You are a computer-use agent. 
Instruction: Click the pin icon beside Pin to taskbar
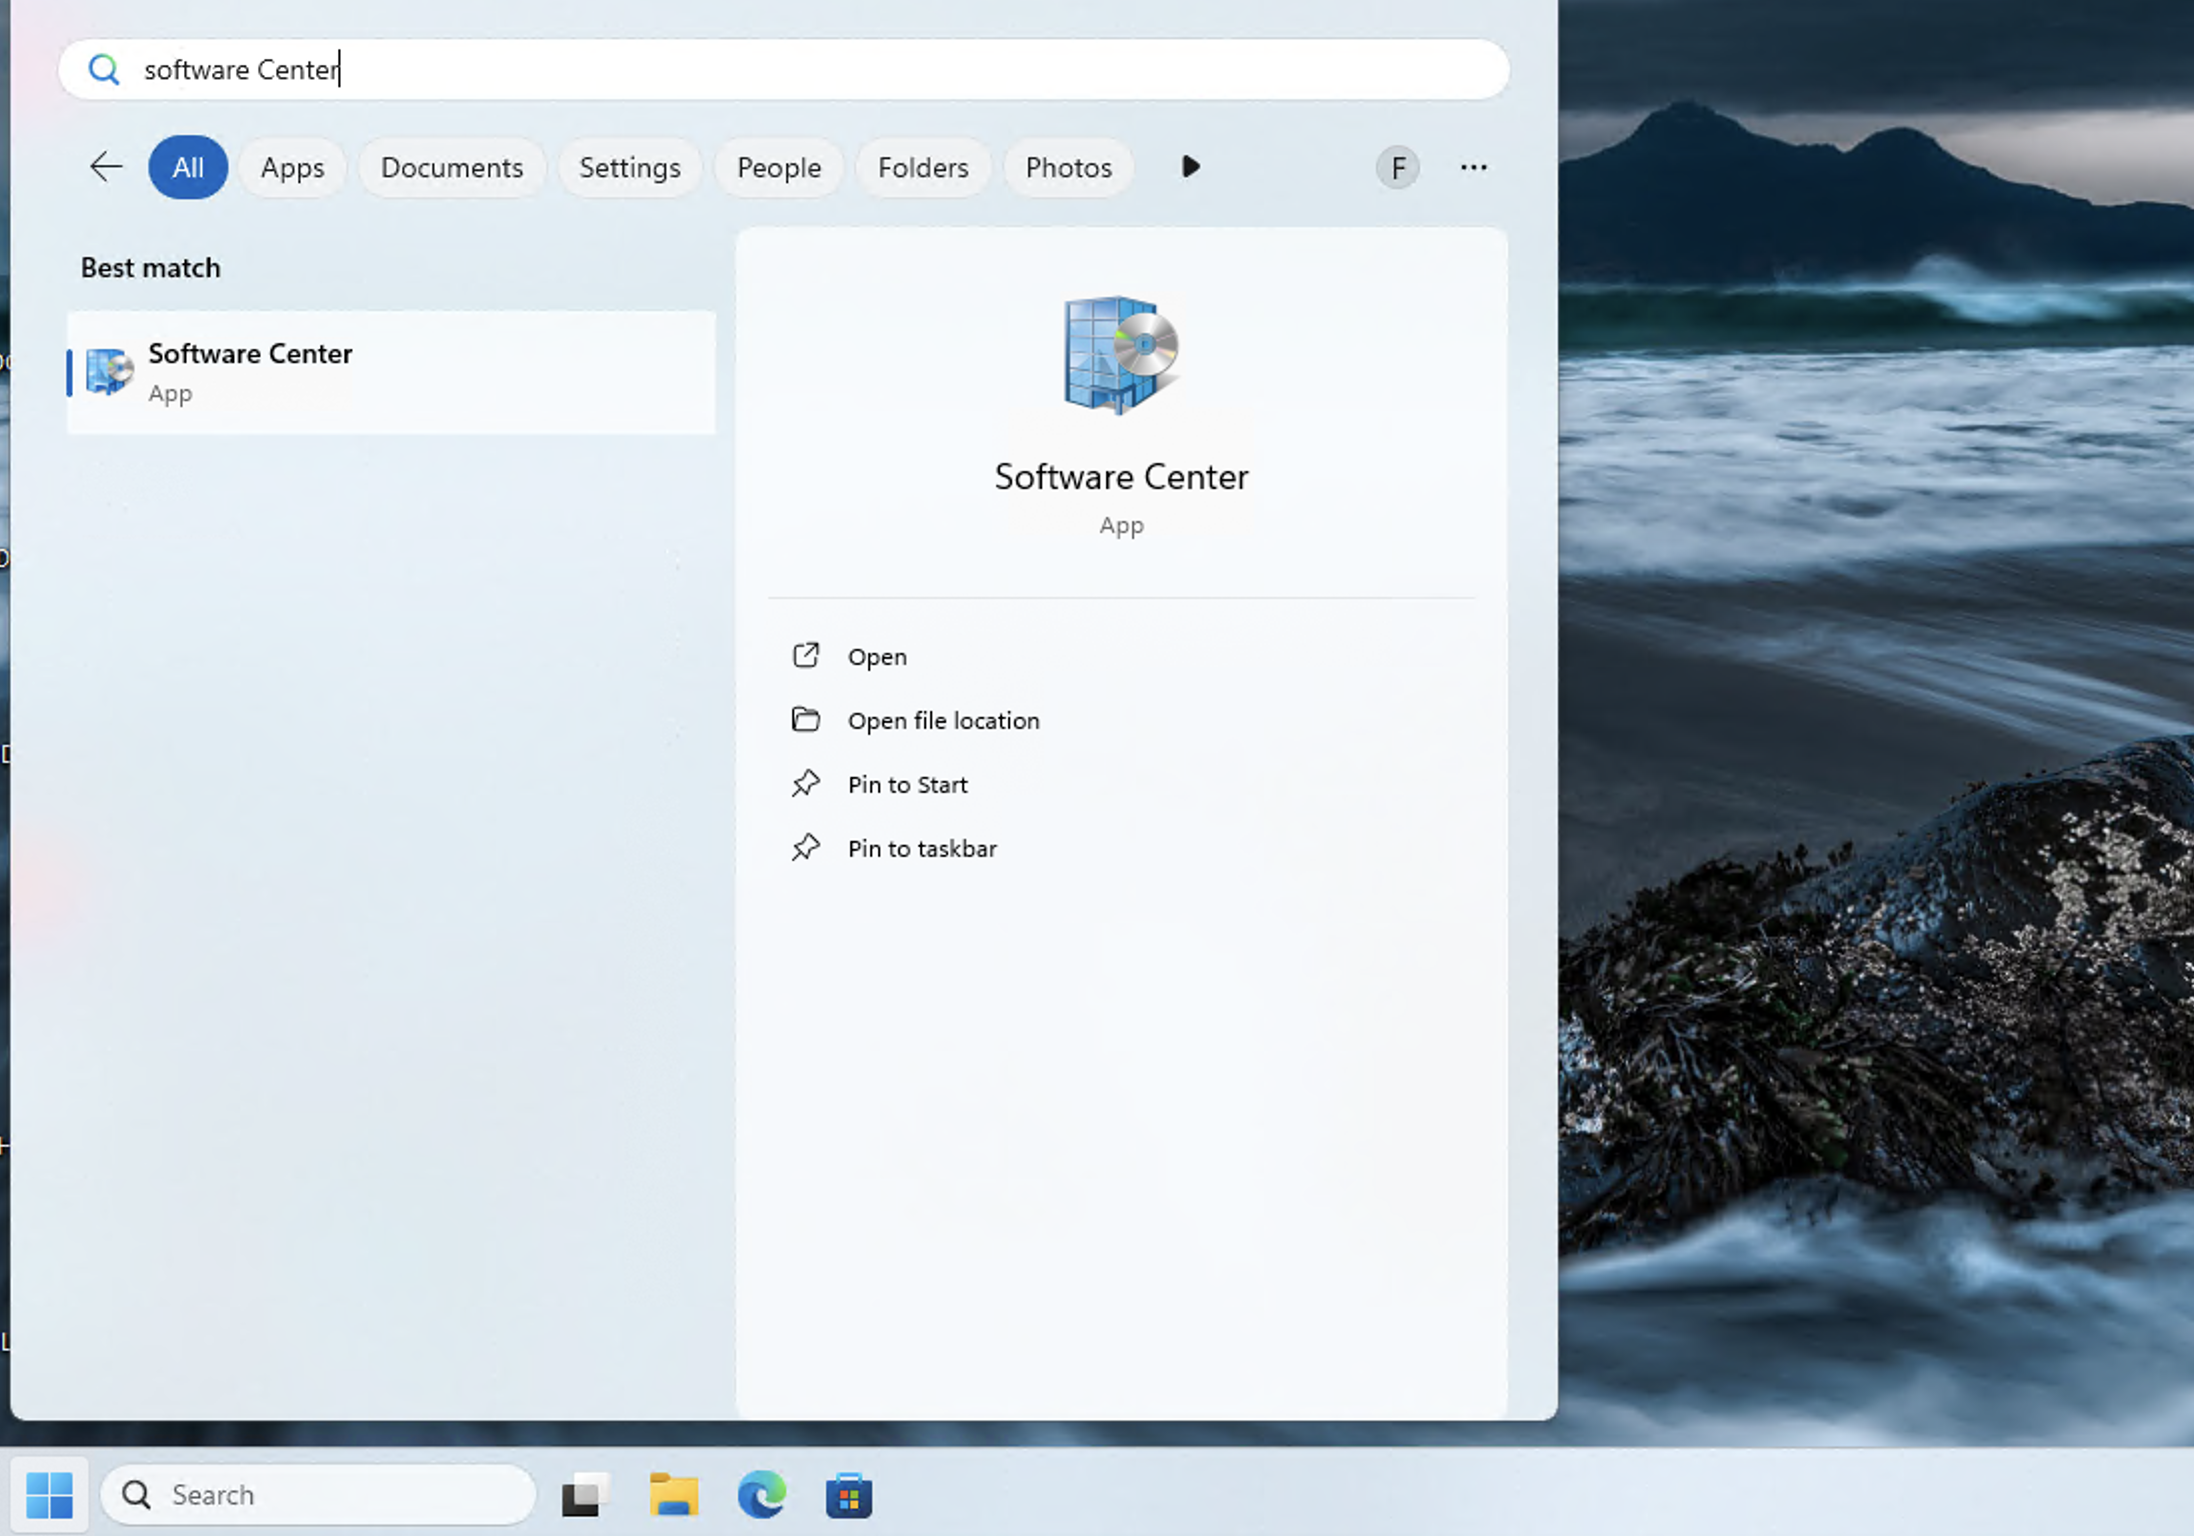(x=806, y=848)
